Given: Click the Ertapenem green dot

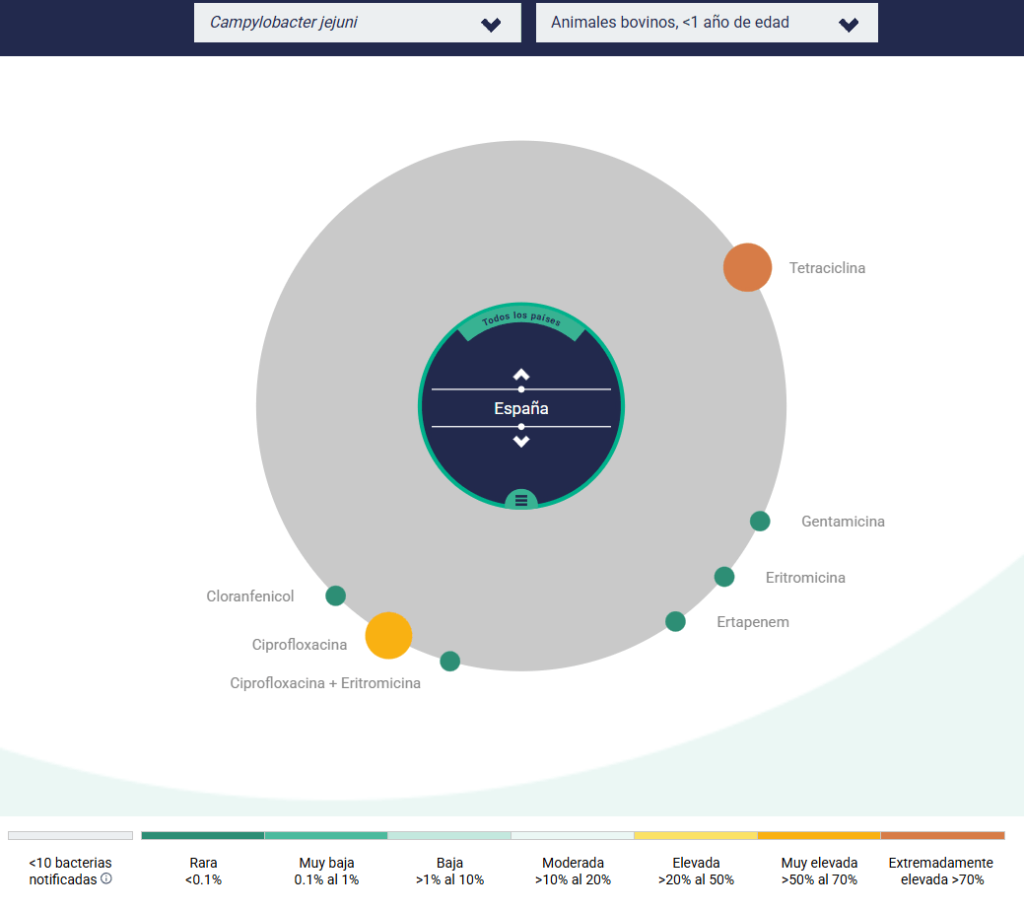Looking at the screenshot, I should (x=676, y=622).
